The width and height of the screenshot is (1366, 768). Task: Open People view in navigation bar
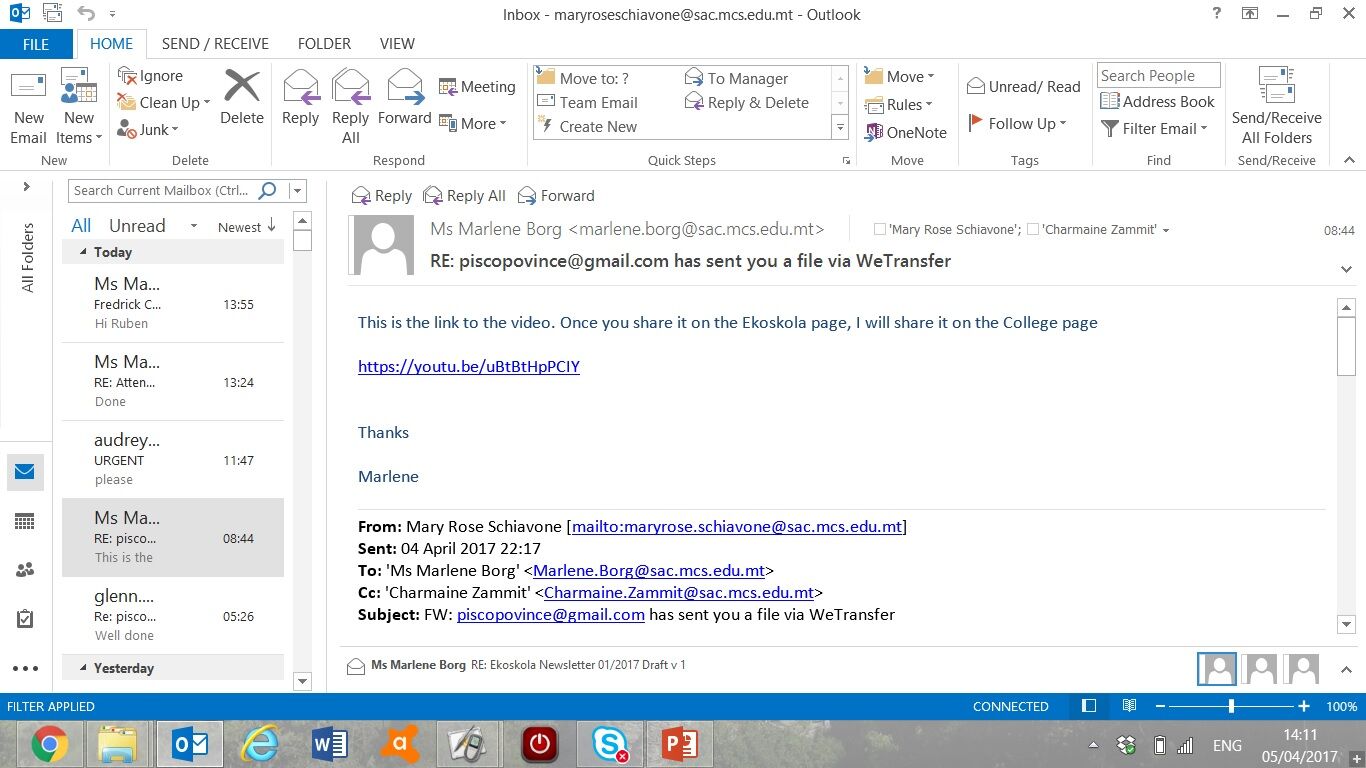coord(25,570)
